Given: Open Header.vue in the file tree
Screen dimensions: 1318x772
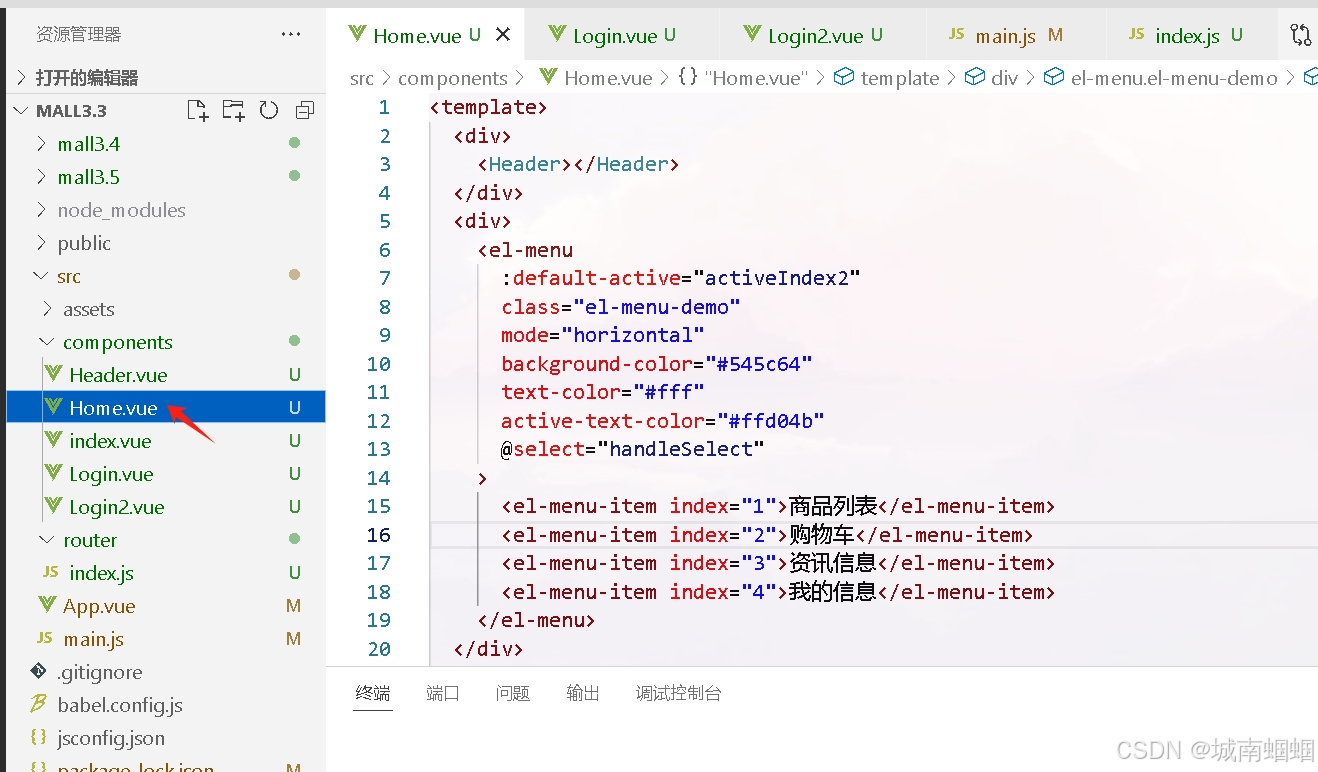Looking at the screenshot, I should coord(166,374).
